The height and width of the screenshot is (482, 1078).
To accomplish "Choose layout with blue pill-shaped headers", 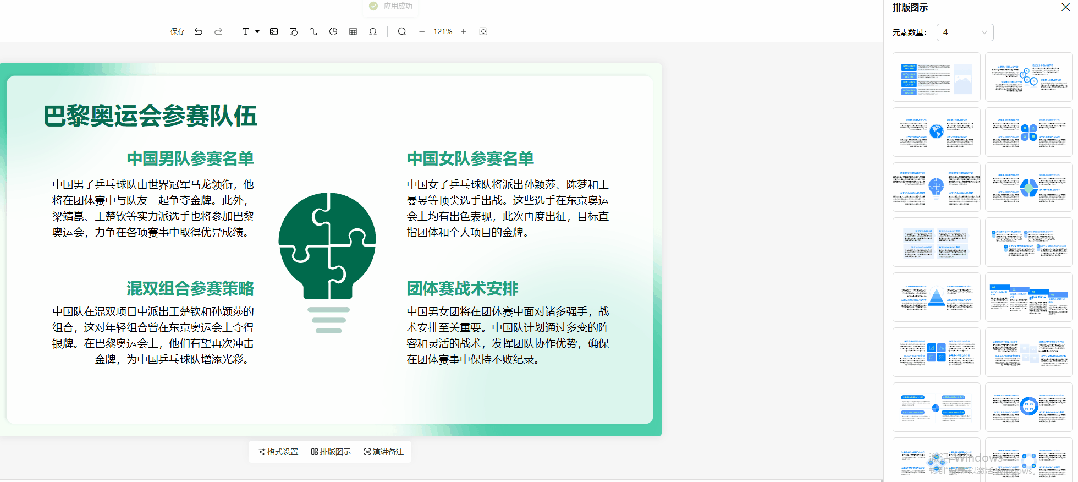I will (x=936, y=407).
